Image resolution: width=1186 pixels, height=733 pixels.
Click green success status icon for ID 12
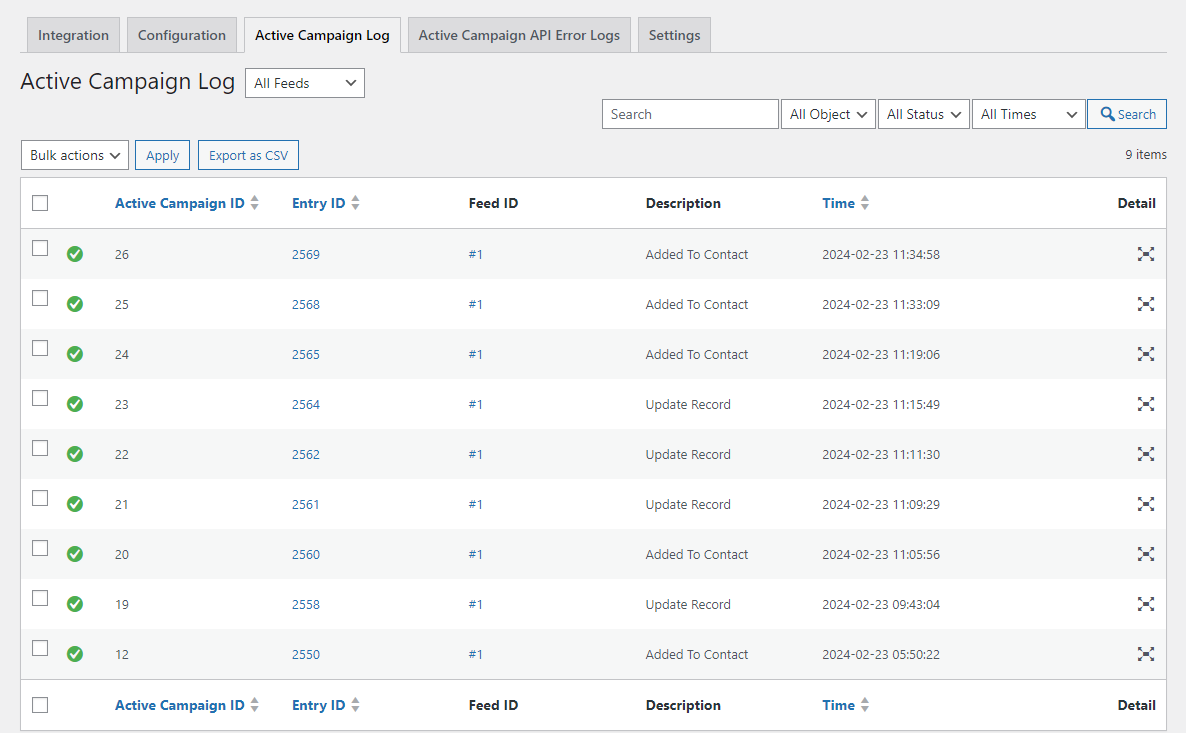tap(75, 654)
